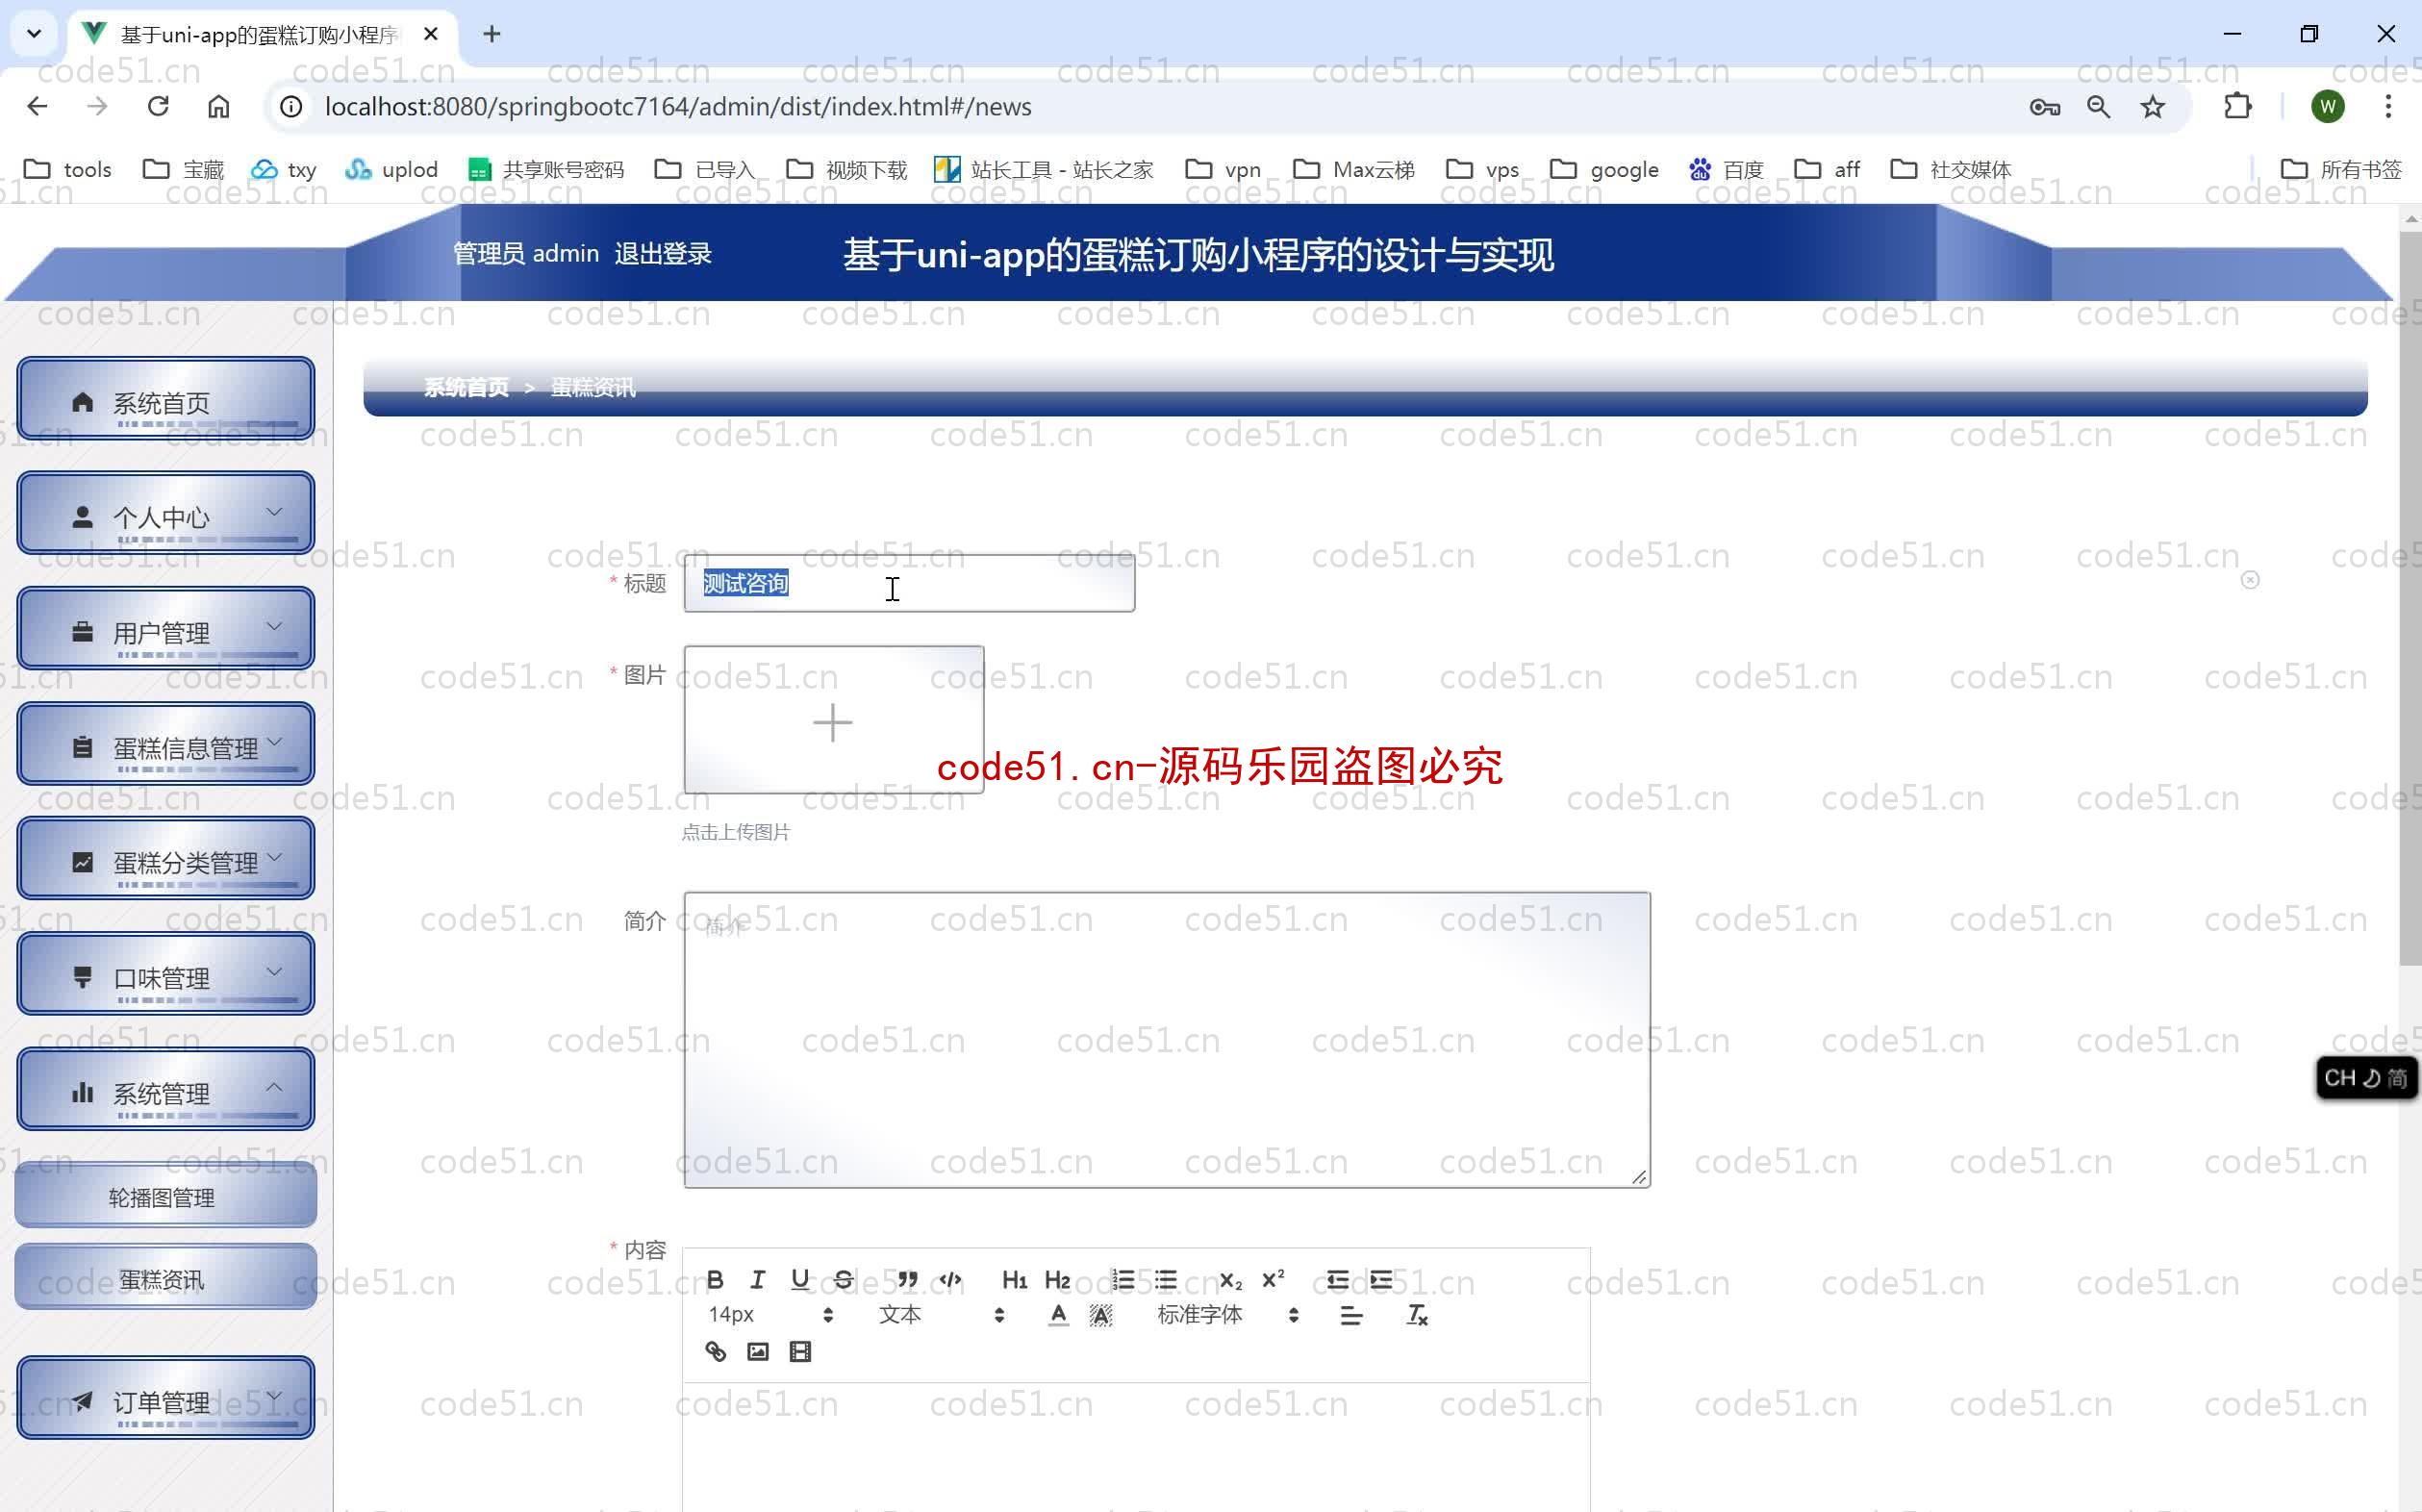2422x1512 pixels.
Task: Open the 百度 bookmark
Action: coord(1727,169)
